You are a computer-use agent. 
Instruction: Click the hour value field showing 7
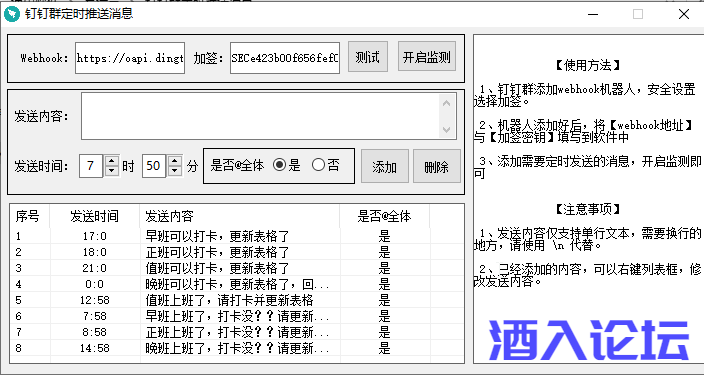tap(91, 166)
